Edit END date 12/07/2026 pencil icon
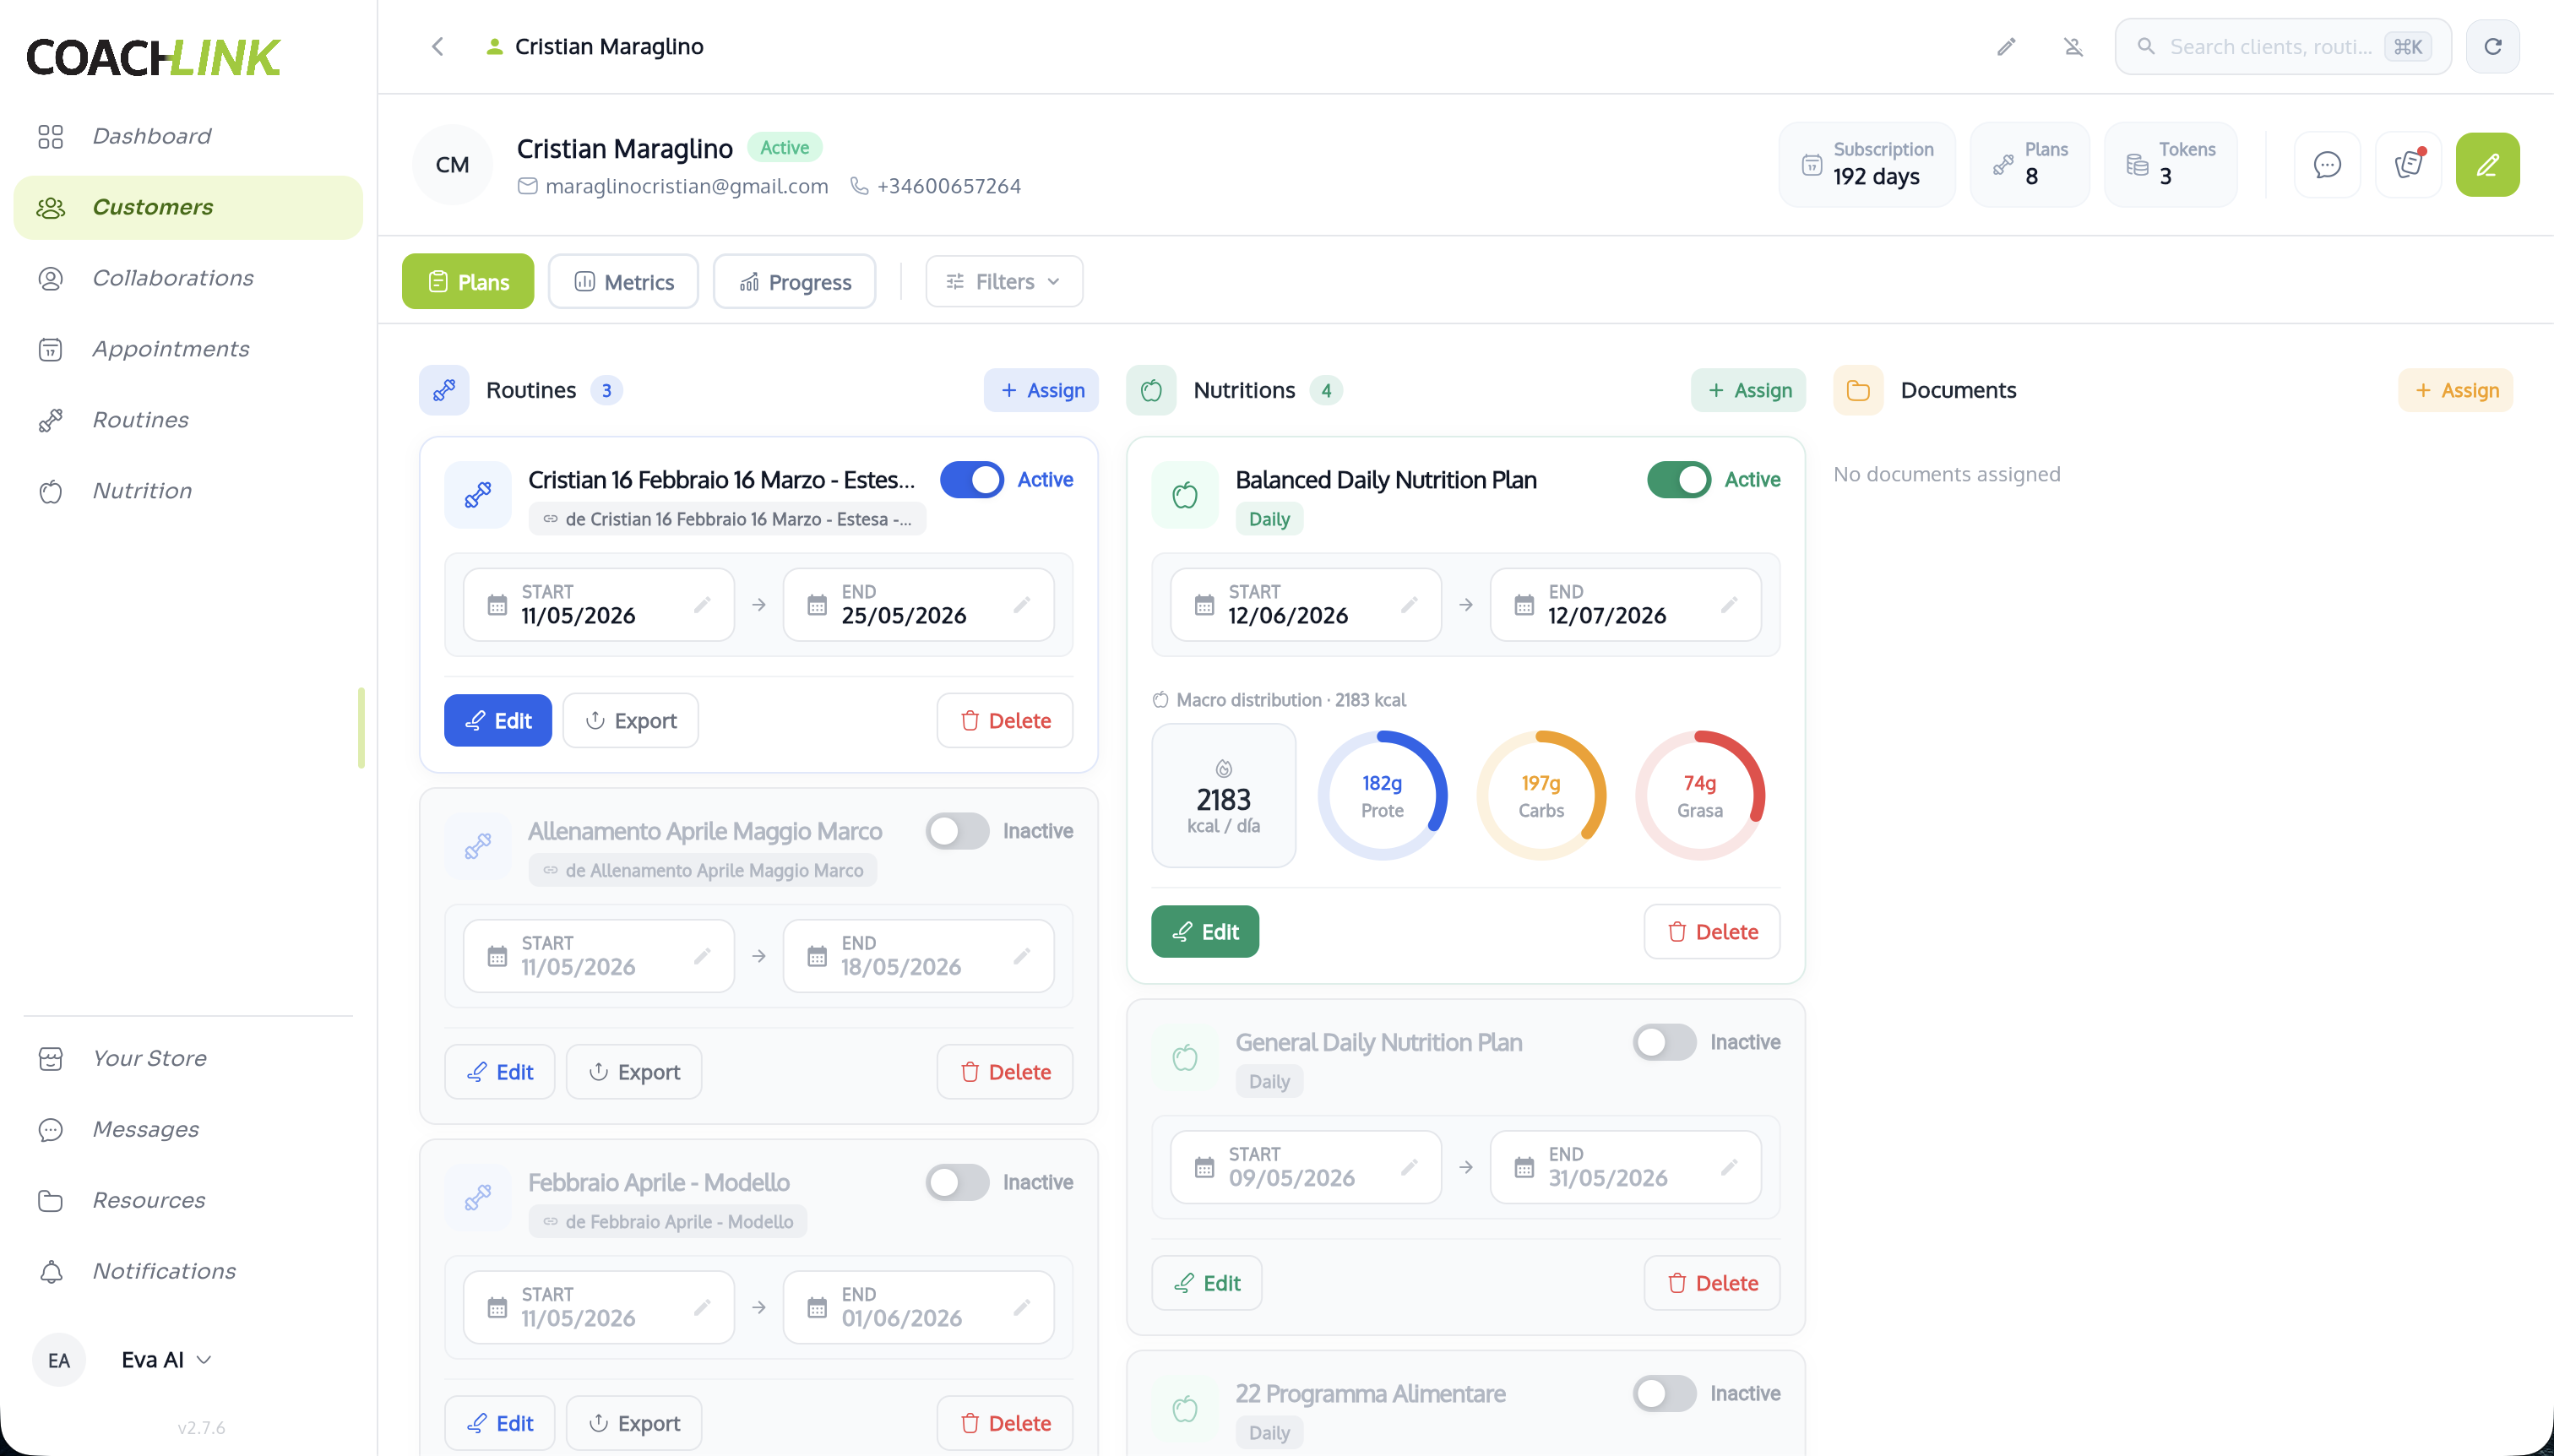The height and width of the screenshot is (1456, 2554). coord(1728,604)
